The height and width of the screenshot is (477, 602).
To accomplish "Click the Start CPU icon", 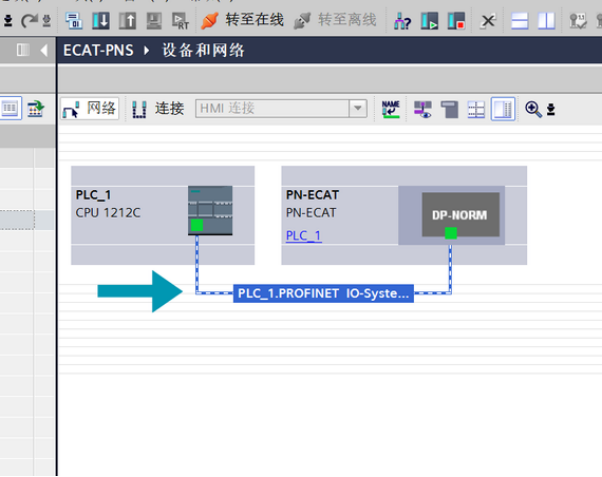I will [429, 21].
